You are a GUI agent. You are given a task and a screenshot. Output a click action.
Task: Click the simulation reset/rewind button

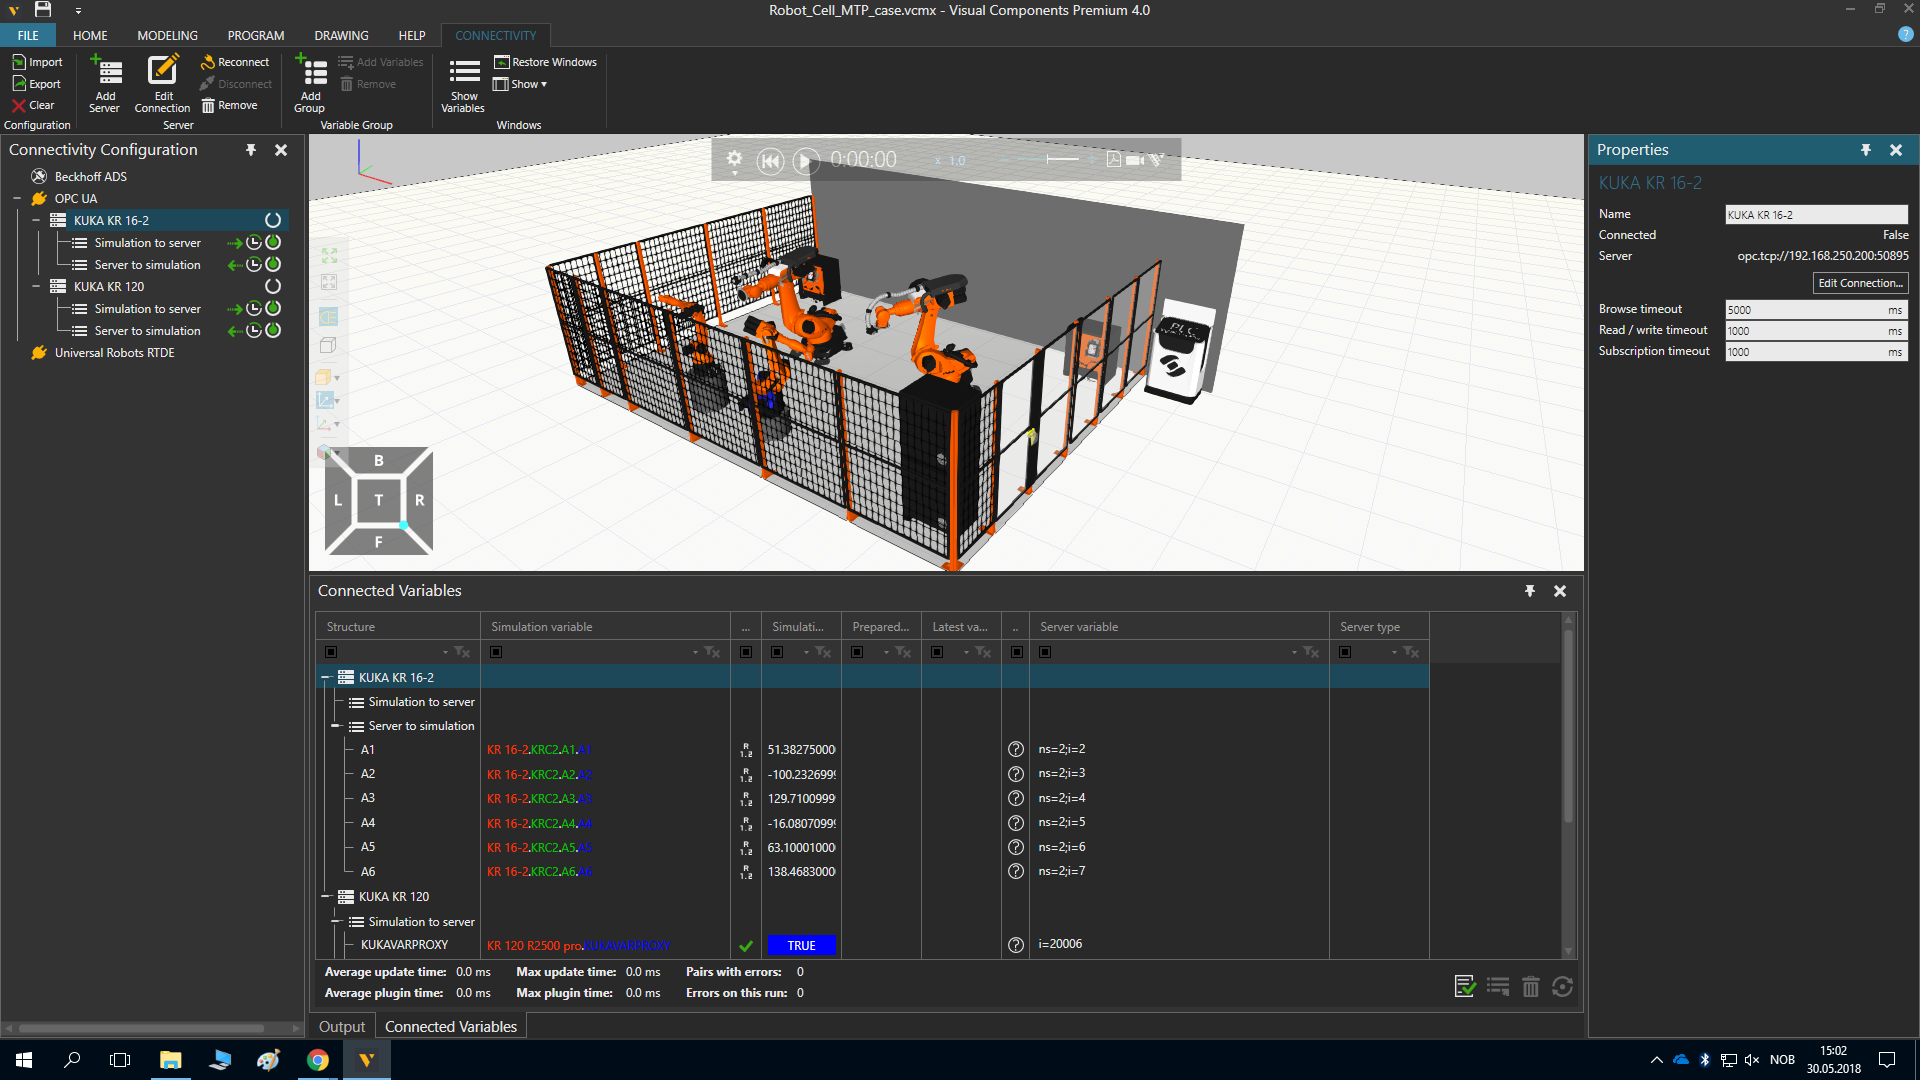(769, 160)
